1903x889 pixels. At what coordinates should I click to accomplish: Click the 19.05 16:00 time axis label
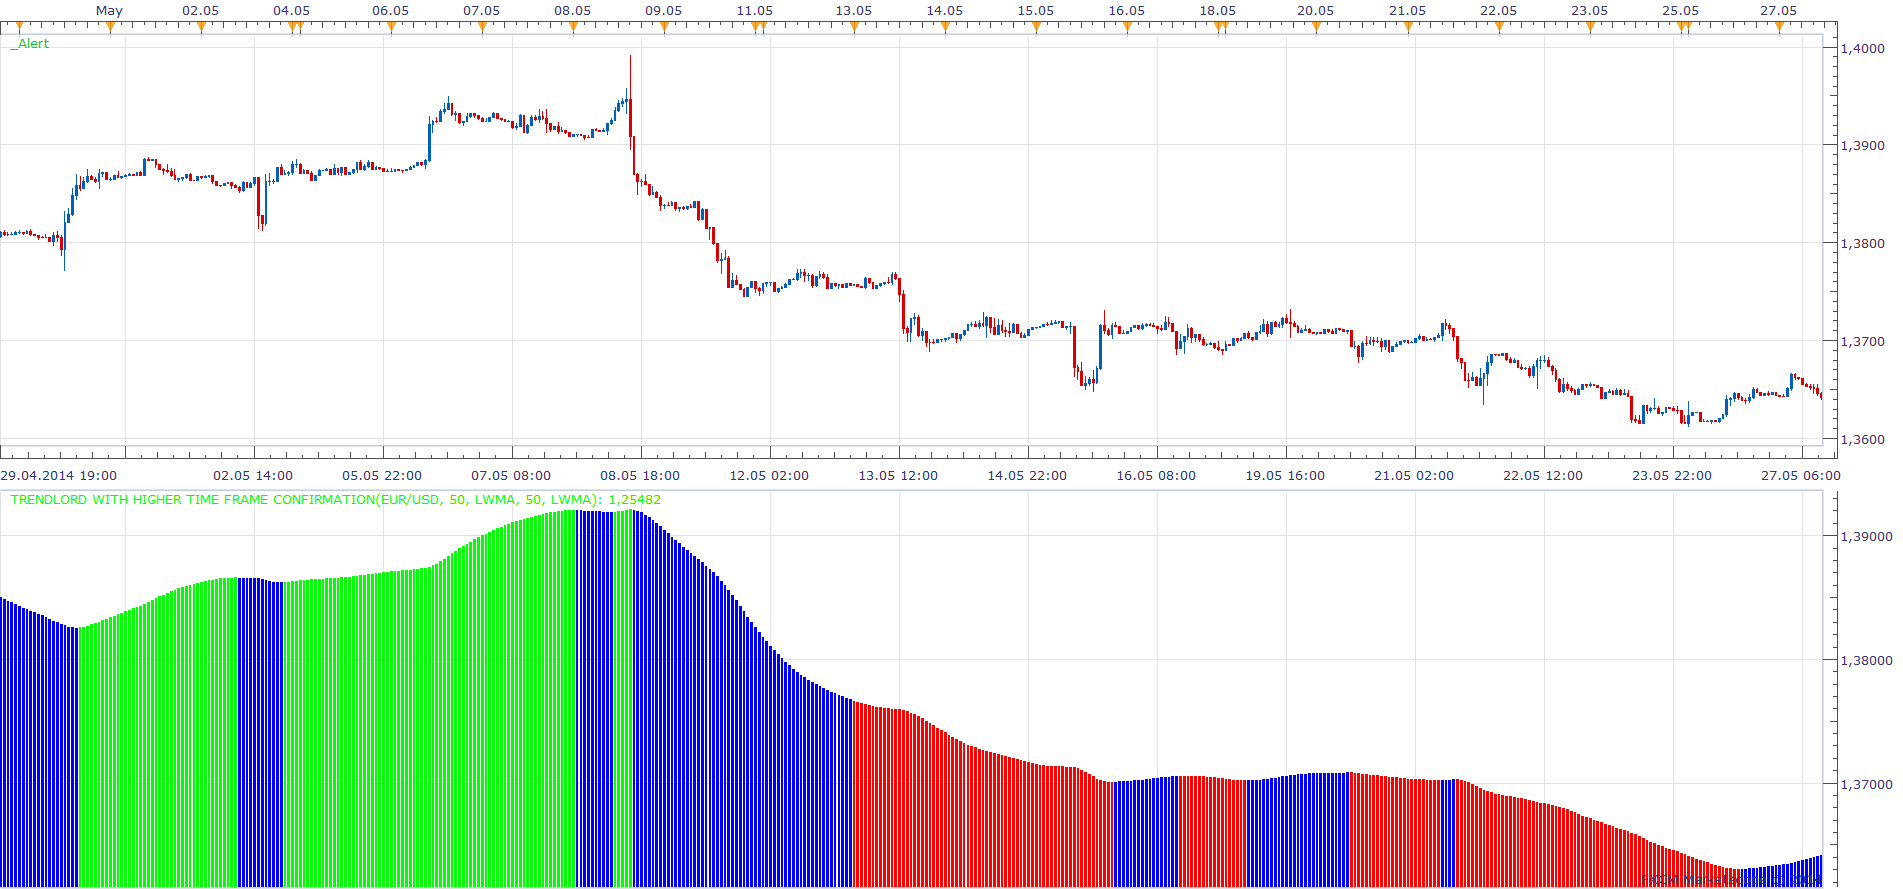point(1285,476)
